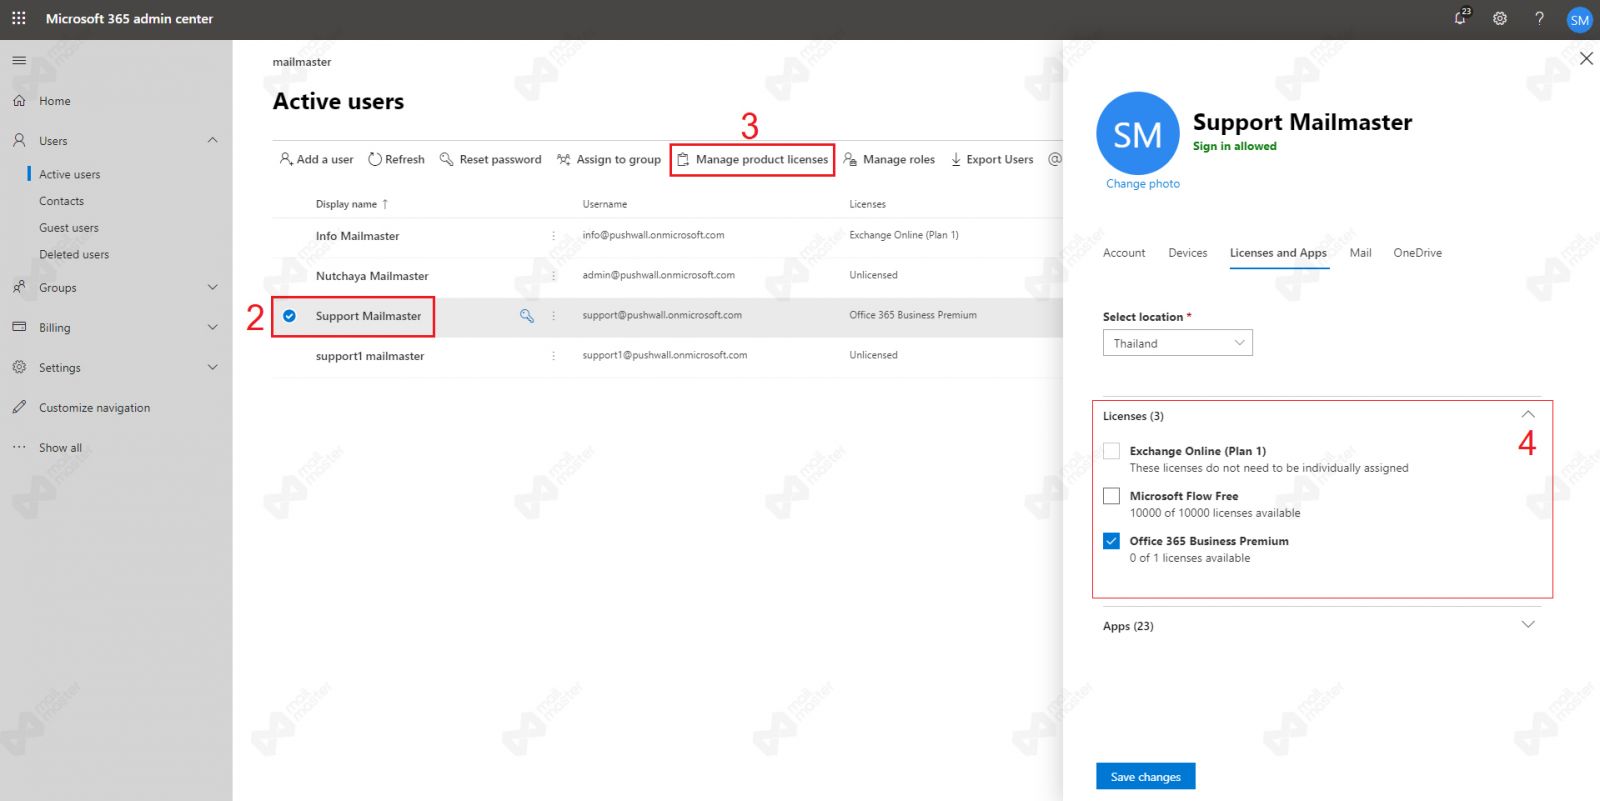Screen dimensions: 1600x801
Task: Click the support1@pushwall.onmicrosoft.com username
Action: 664,355
